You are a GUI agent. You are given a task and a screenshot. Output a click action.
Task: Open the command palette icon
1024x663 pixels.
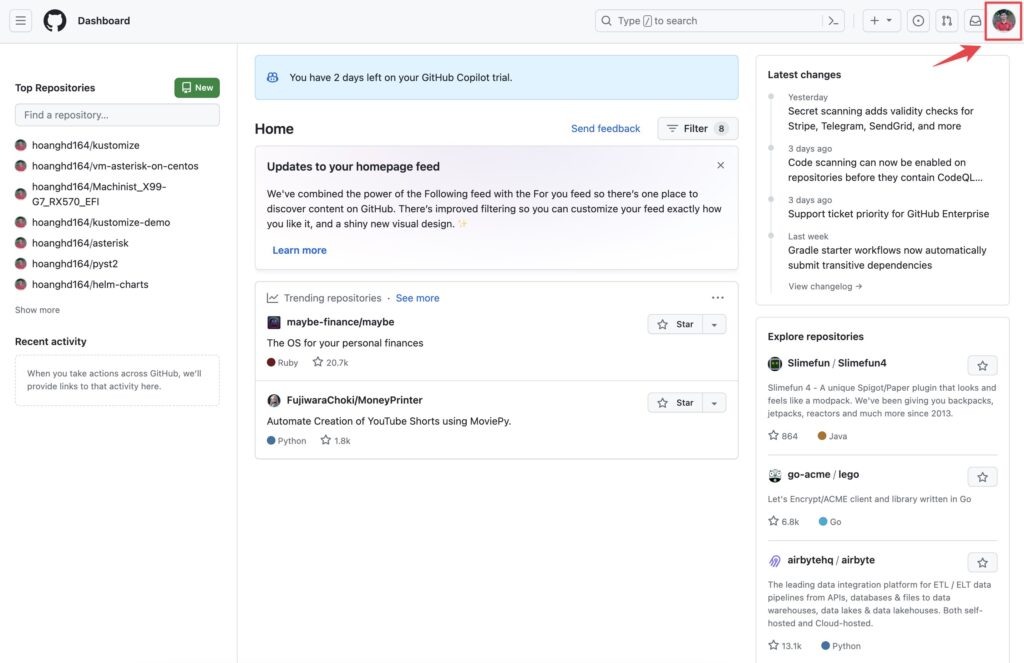pyautogui.click(x=833, y=21)
